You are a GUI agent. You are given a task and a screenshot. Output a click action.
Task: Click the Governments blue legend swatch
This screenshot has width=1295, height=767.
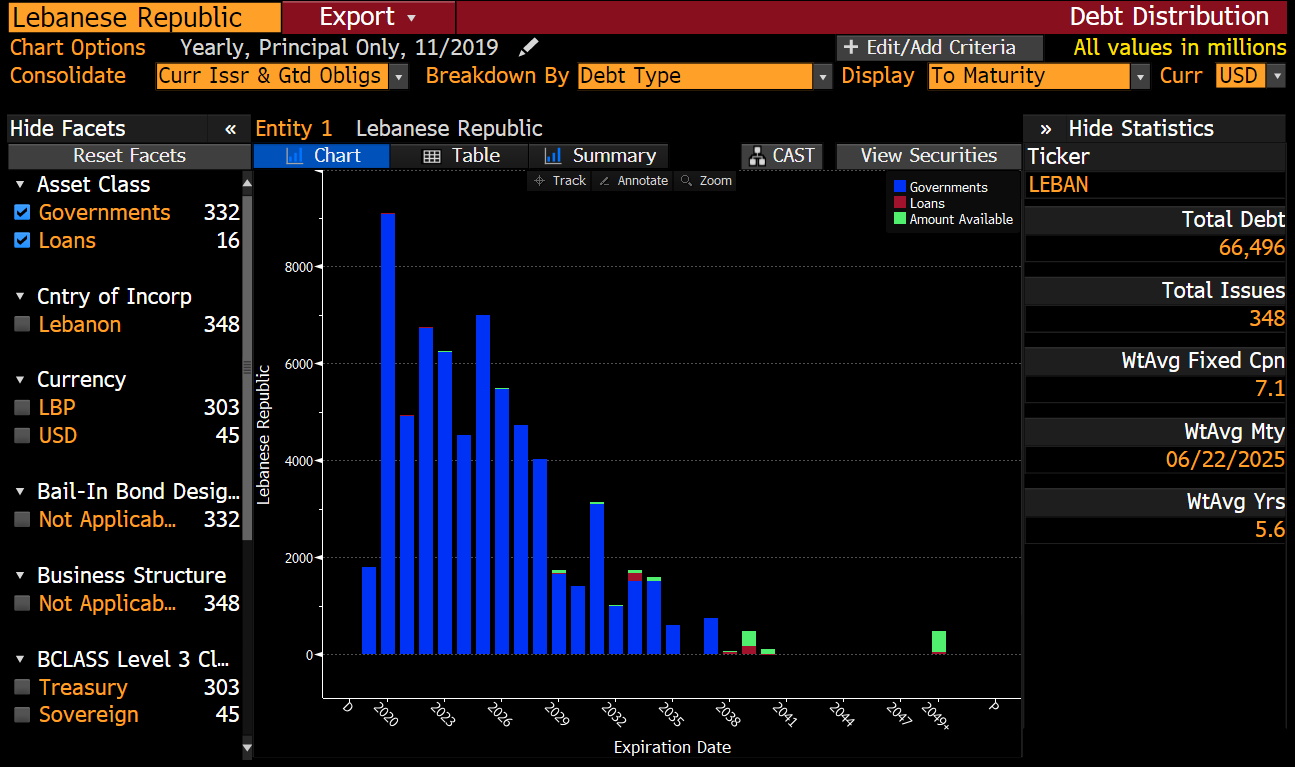coord(900,187)
